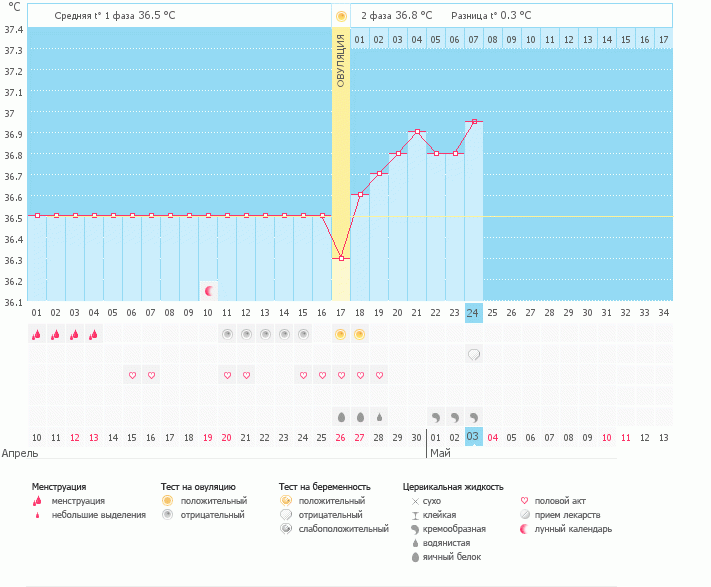The image size is (711, 587).
Task: Click the menstruation icon on cycle day 01
Action: [x=37, y=335]
